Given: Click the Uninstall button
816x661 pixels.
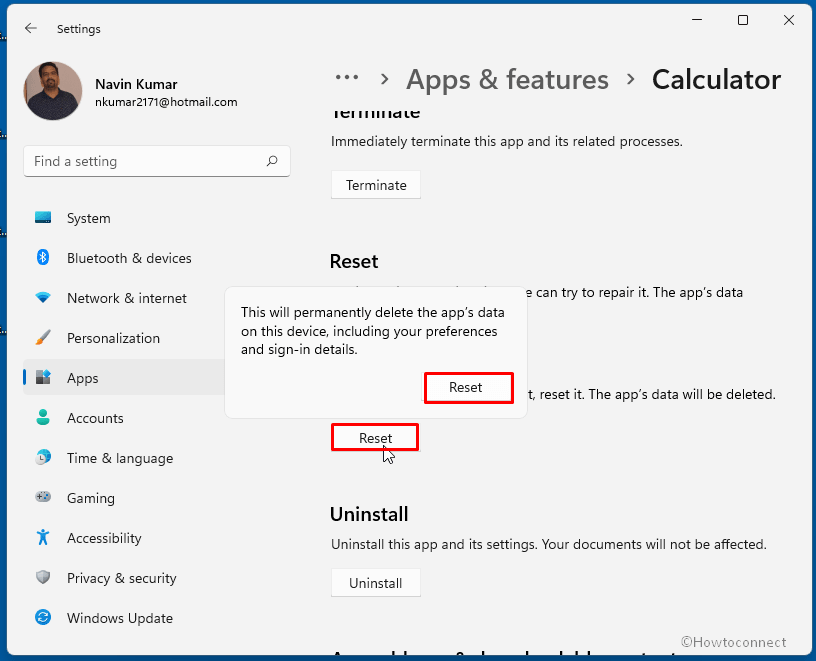Looking at the screenshot, I should pos(376,583).
